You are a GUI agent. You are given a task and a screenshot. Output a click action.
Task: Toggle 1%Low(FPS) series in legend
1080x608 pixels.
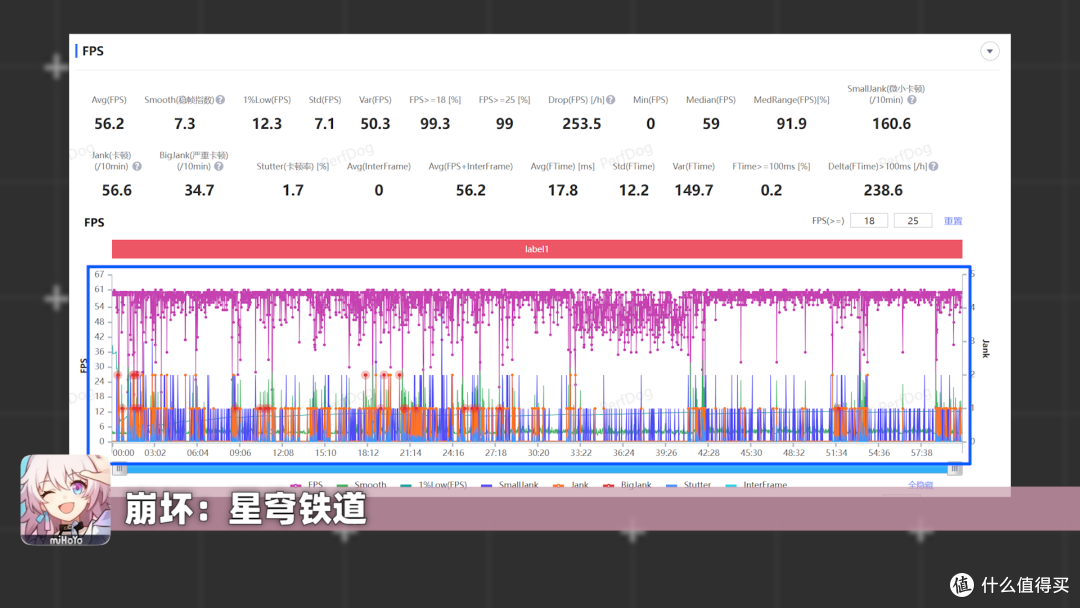434,485
